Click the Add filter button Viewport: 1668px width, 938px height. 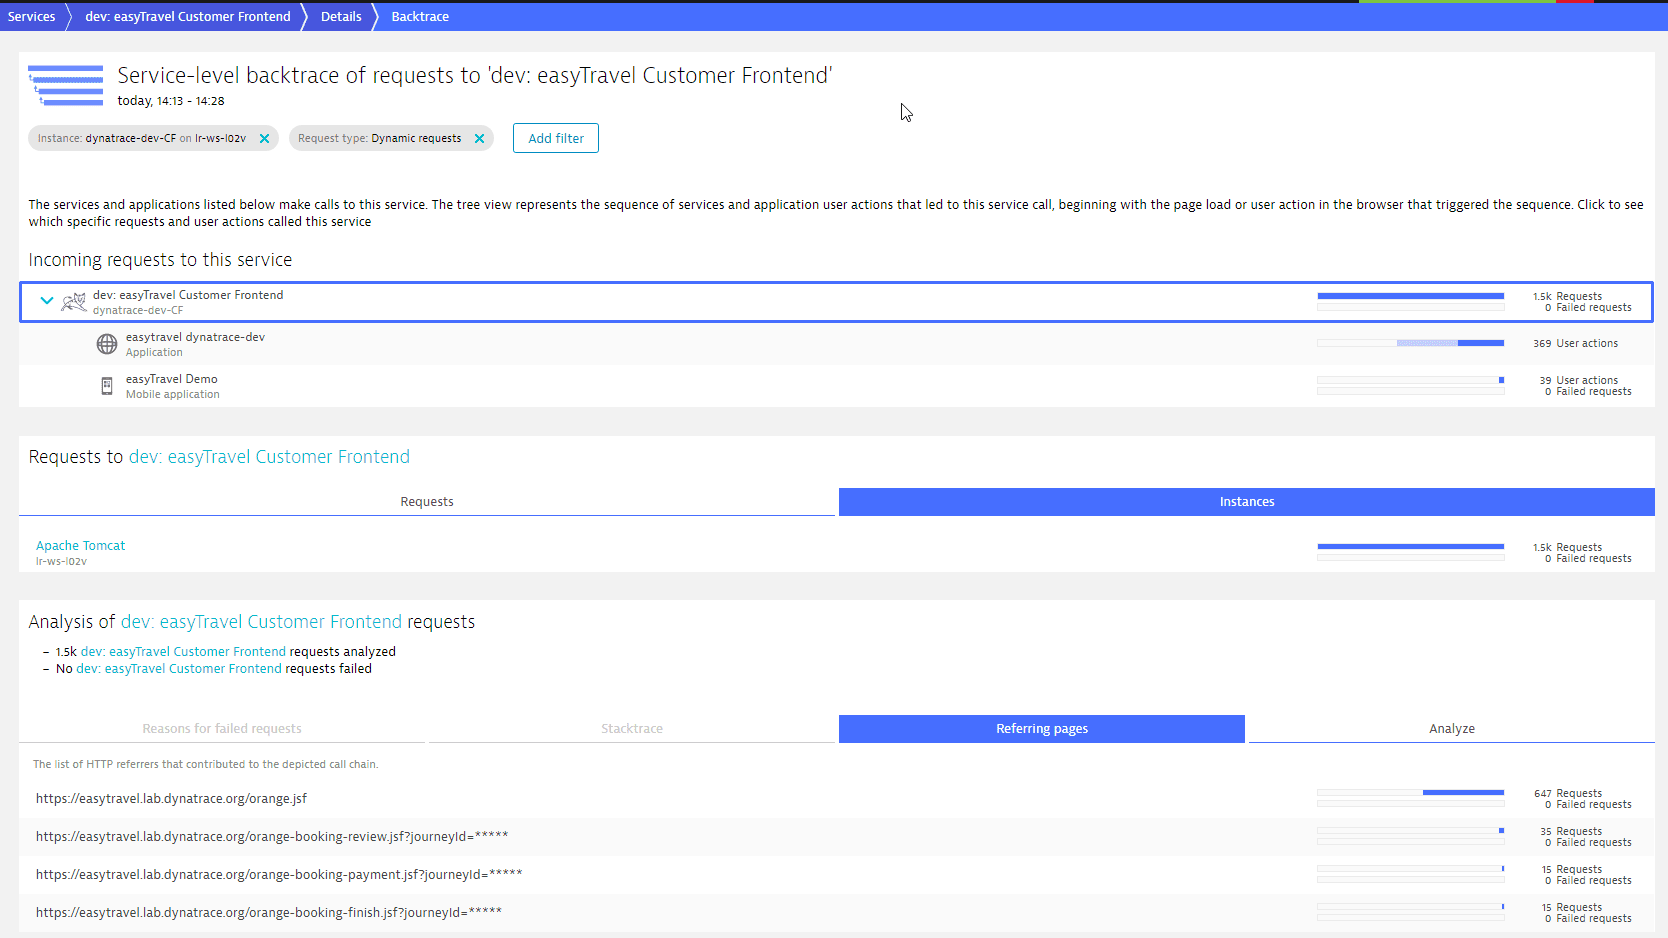(556, 138)
